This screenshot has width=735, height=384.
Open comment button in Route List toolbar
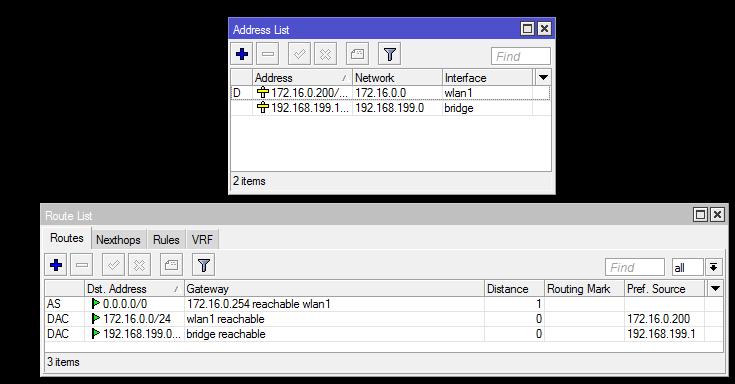[171, 265]
